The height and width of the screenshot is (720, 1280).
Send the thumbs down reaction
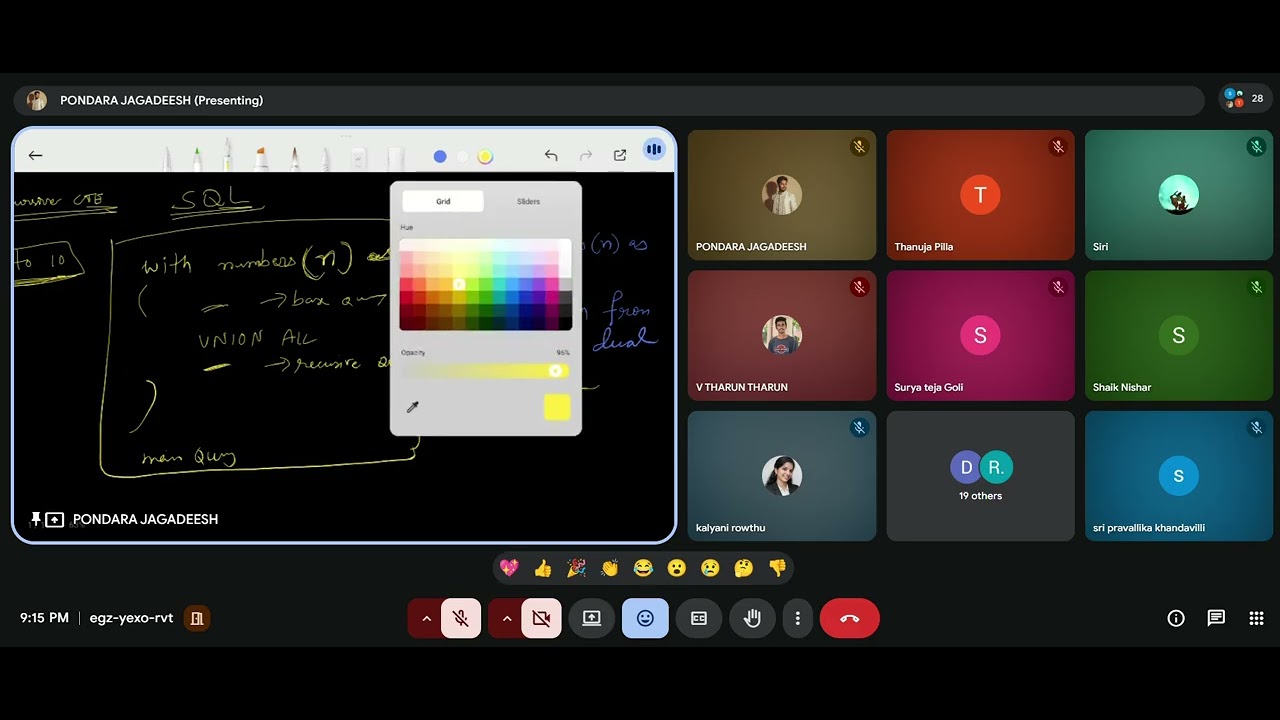777,568
